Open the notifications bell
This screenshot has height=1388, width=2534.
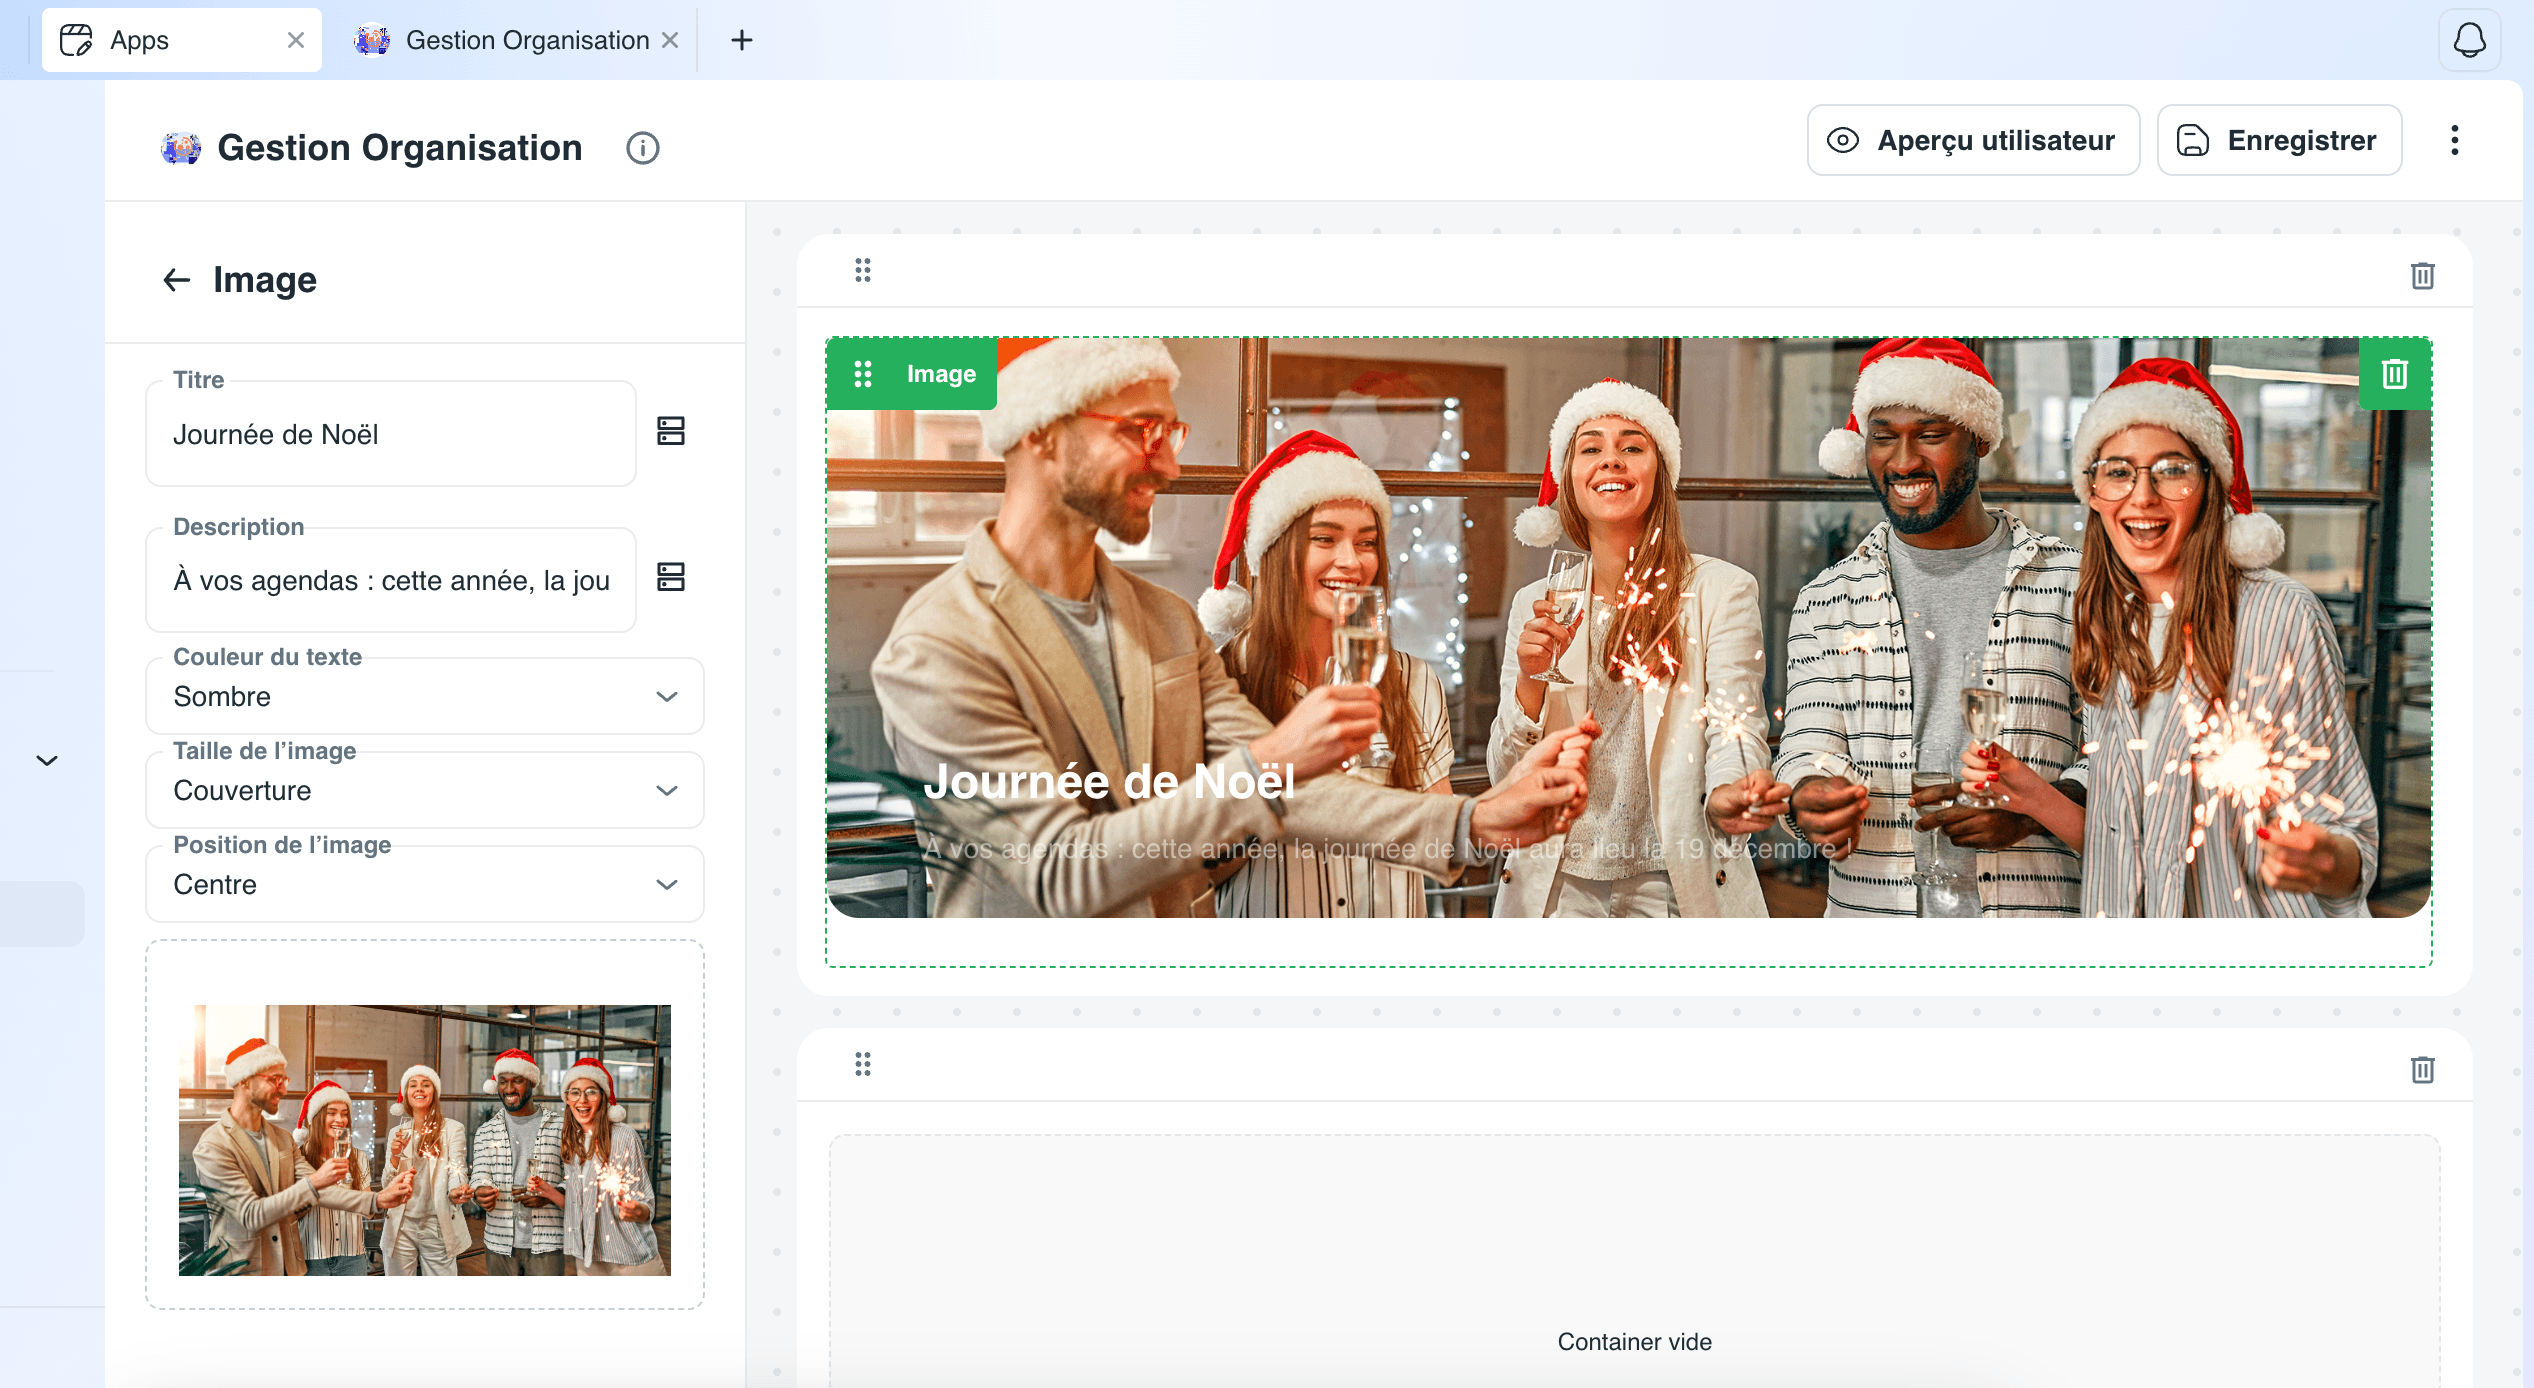click(x=2469, y=40)
